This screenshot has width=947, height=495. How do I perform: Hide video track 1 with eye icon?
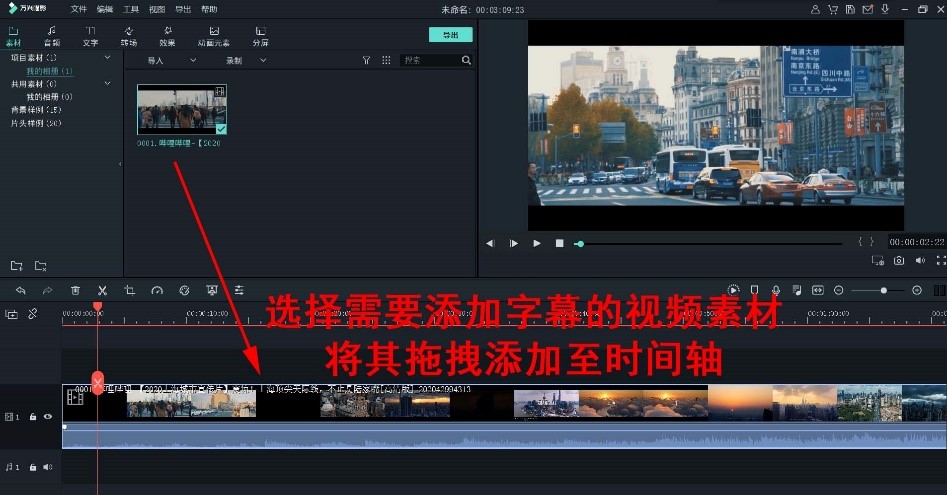[x=48, y=417]
